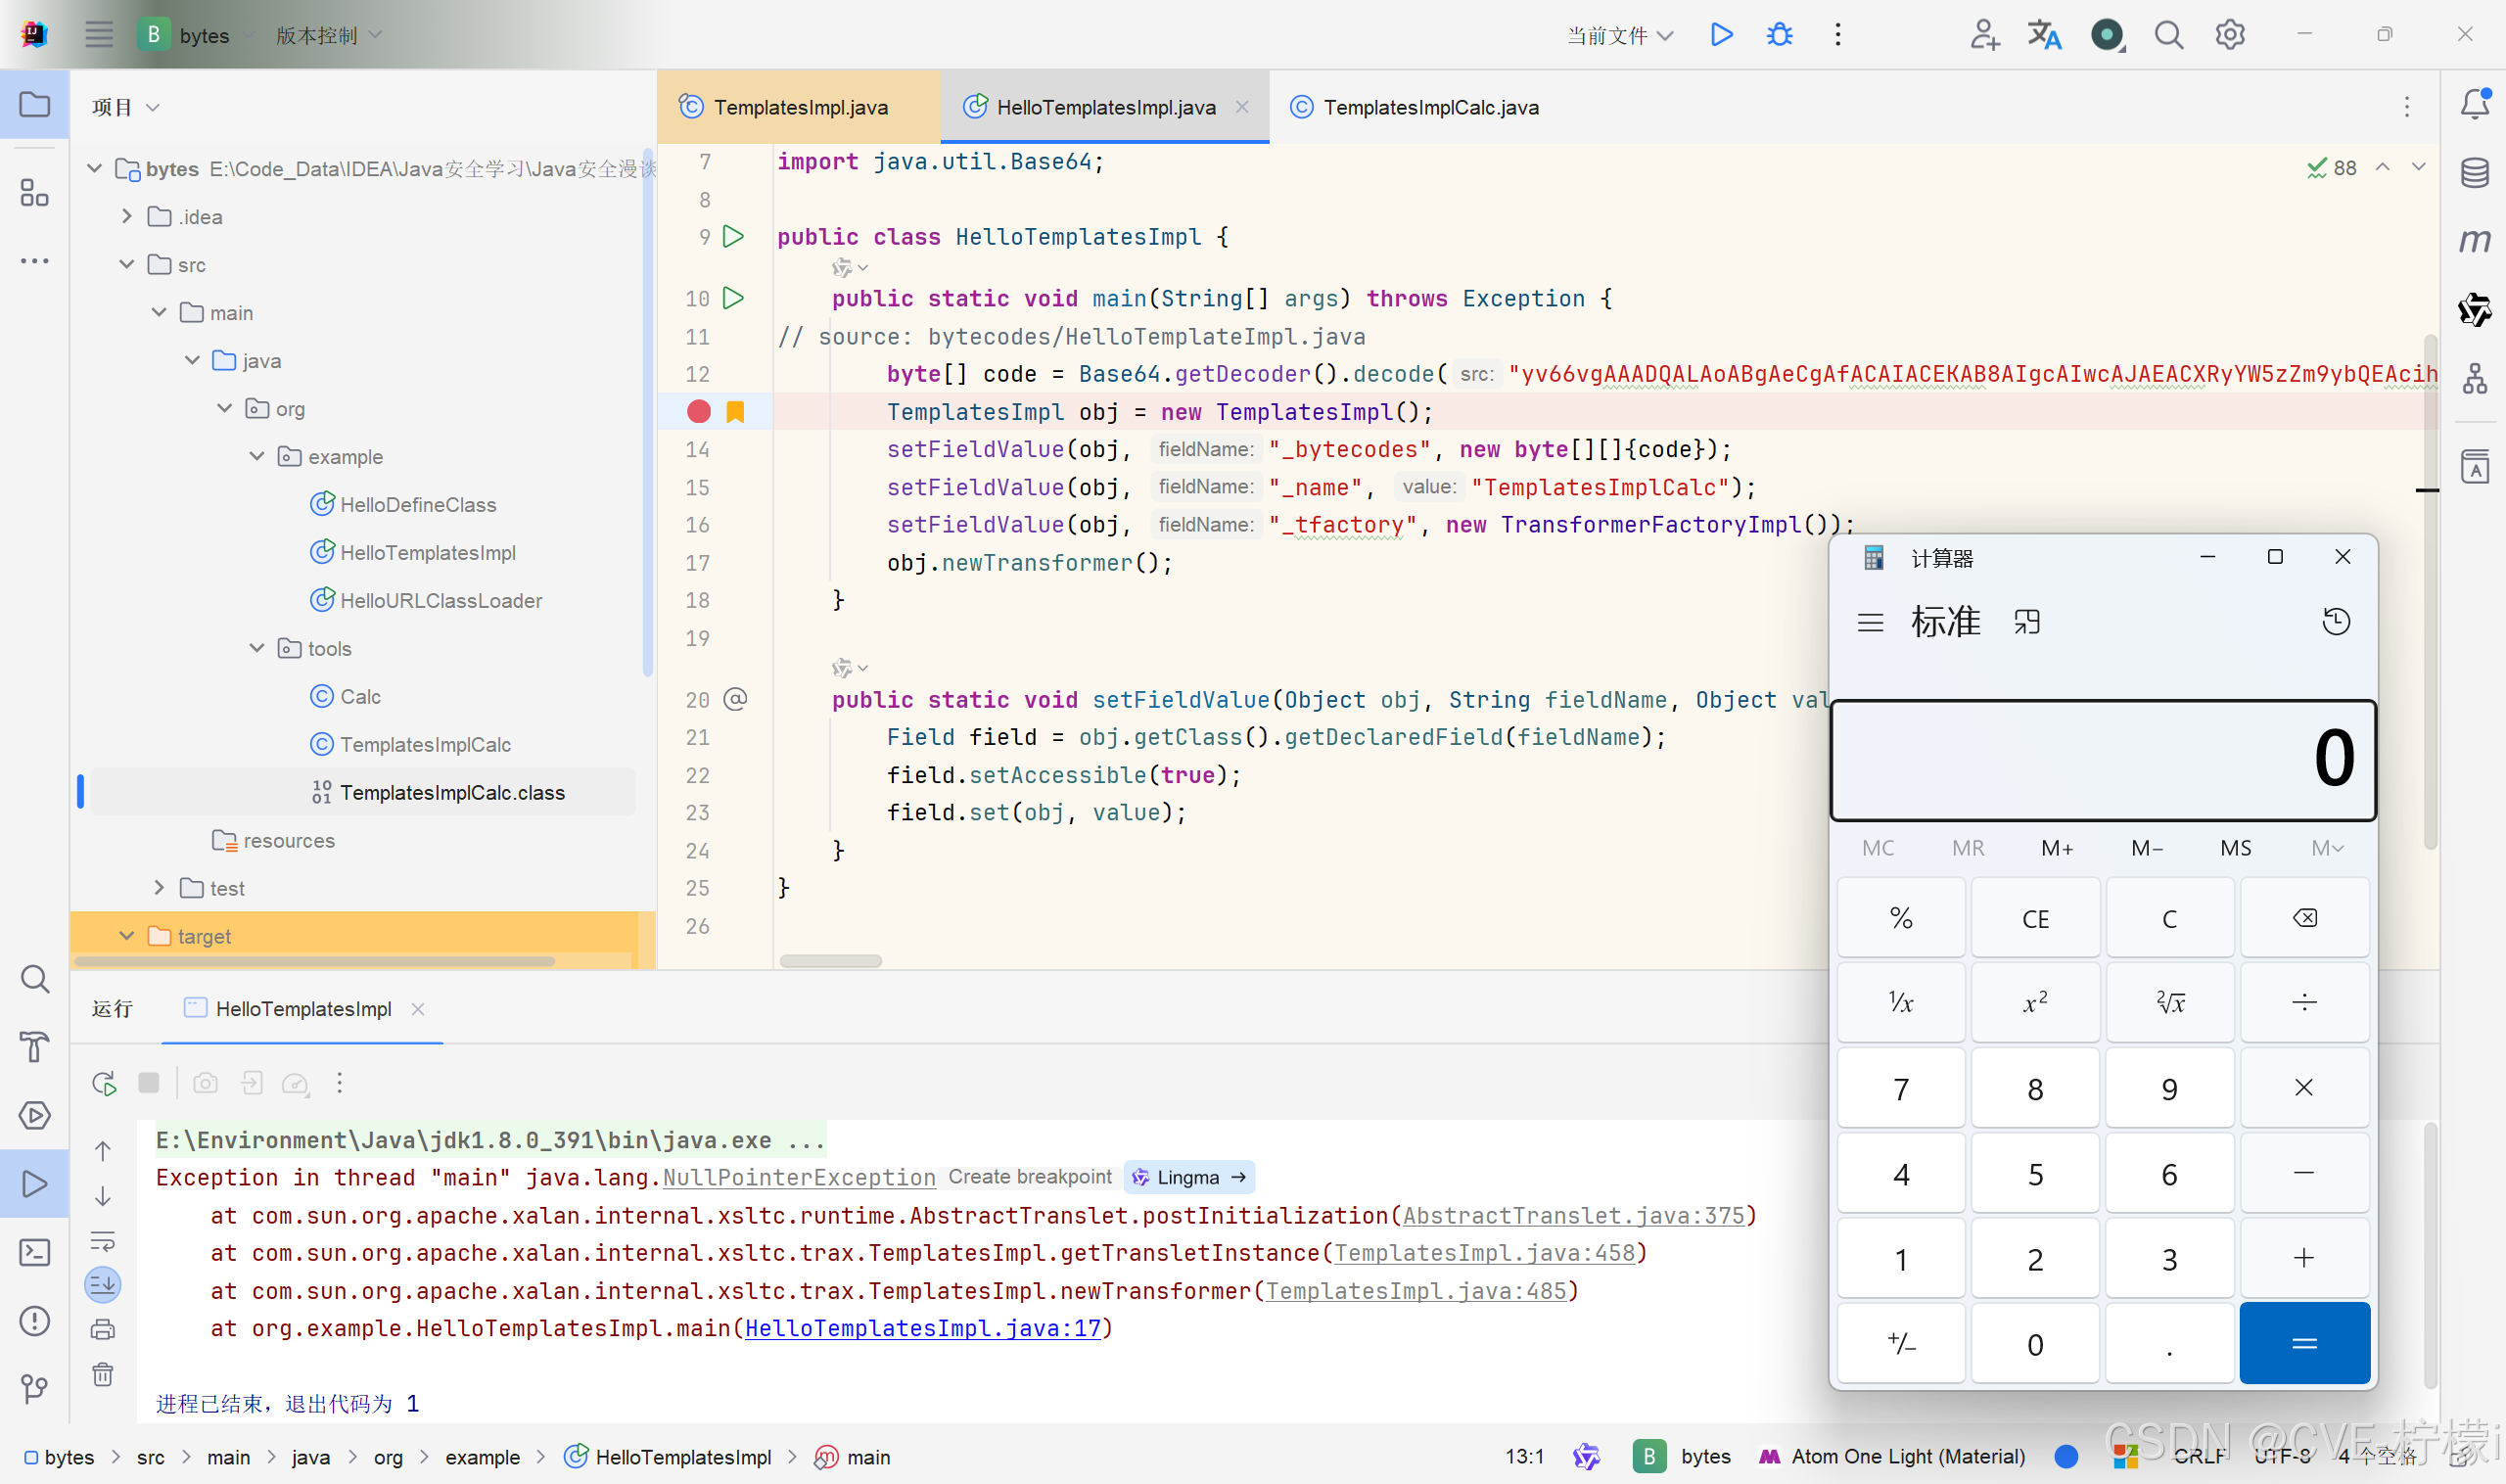The height and width of the screenshot is (1484, 2506).
Task: Open the Build hammer tool window
Action: click(x=34, y=1047)
